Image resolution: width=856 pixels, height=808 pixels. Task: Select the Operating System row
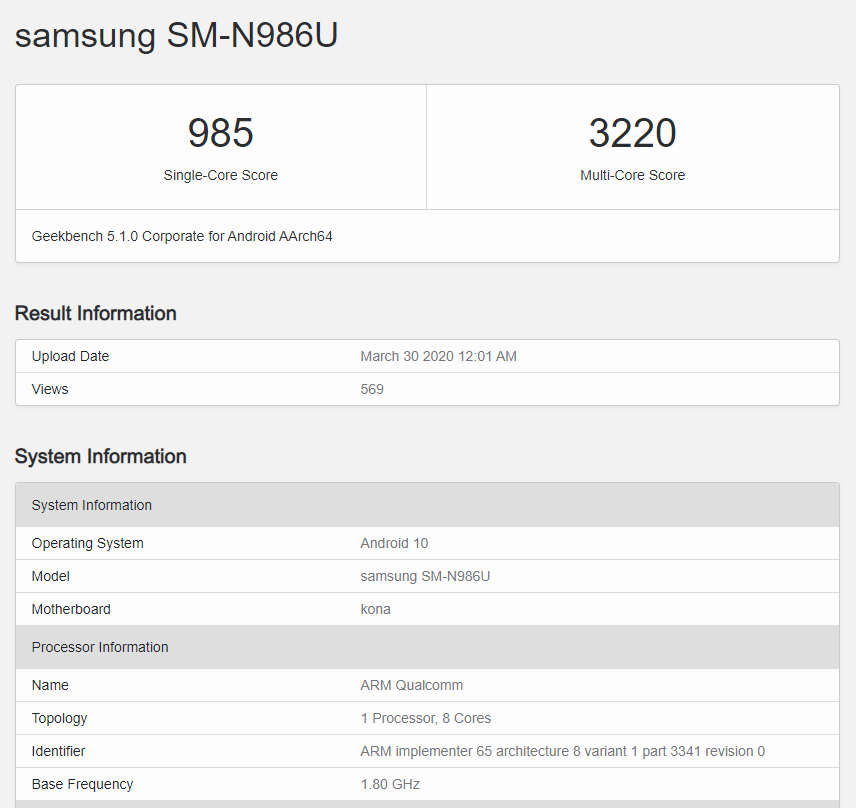click(x=88, y=543)
